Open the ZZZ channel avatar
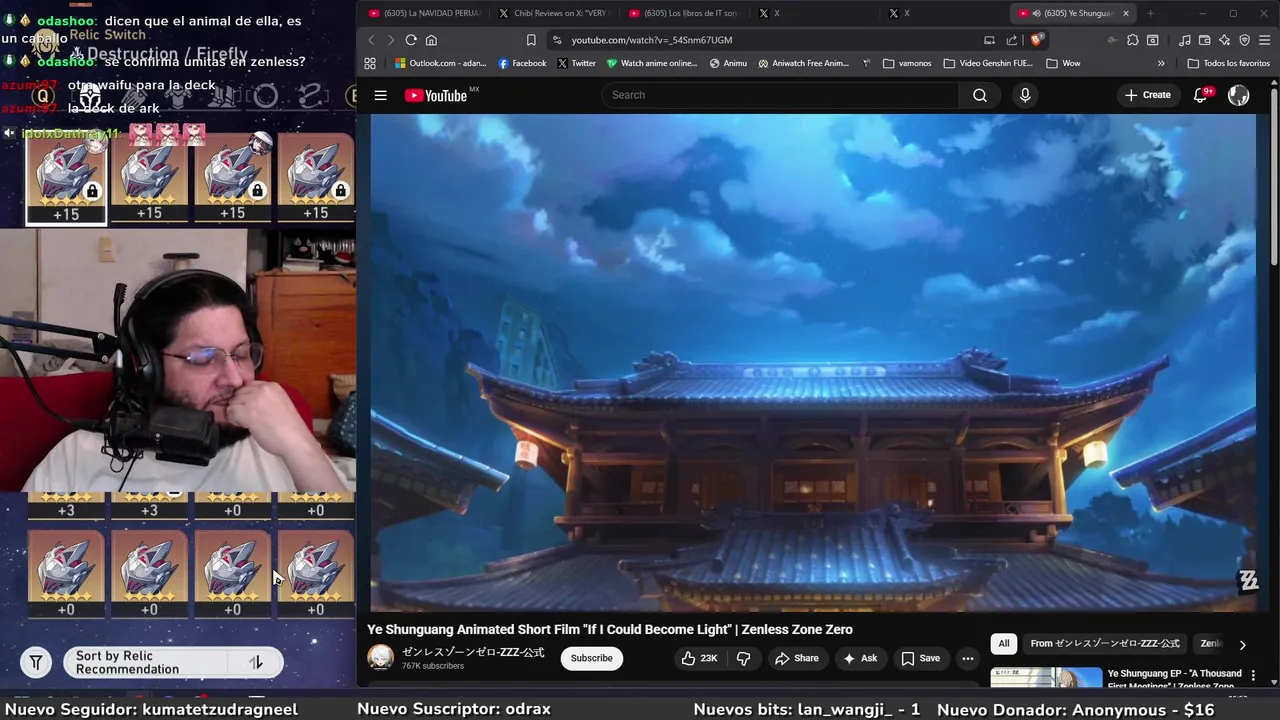 [x=380, y=657]
